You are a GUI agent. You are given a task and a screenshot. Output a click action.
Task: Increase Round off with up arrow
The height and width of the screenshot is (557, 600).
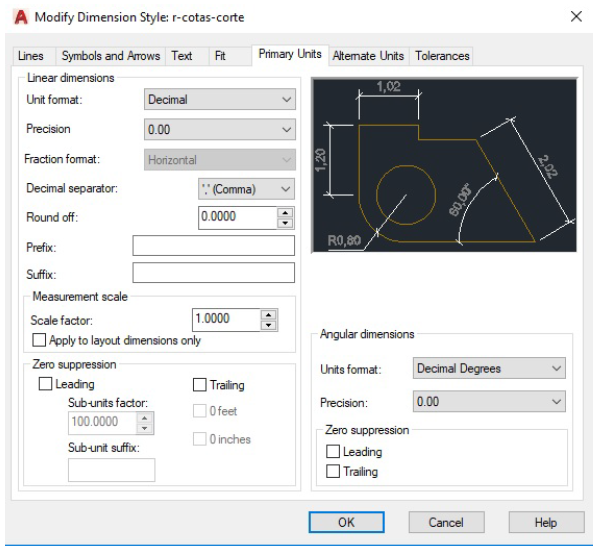click(x=285, y=213)
